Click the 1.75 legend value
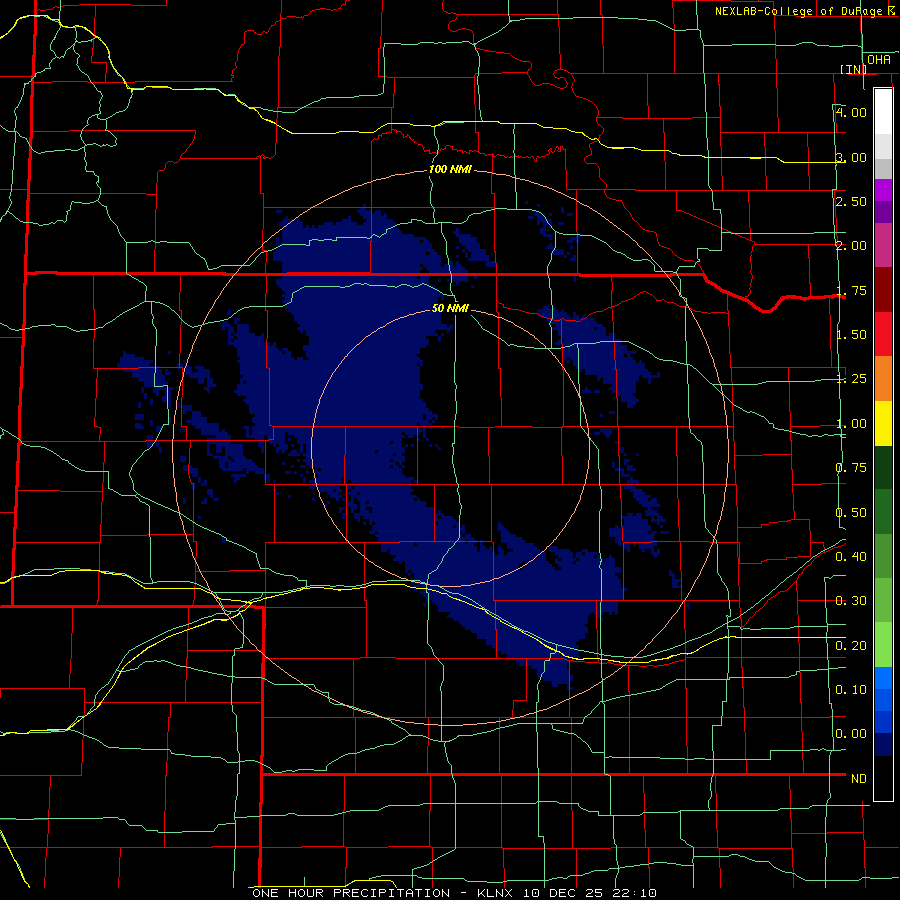900x900 pixels. click(851, 290)
